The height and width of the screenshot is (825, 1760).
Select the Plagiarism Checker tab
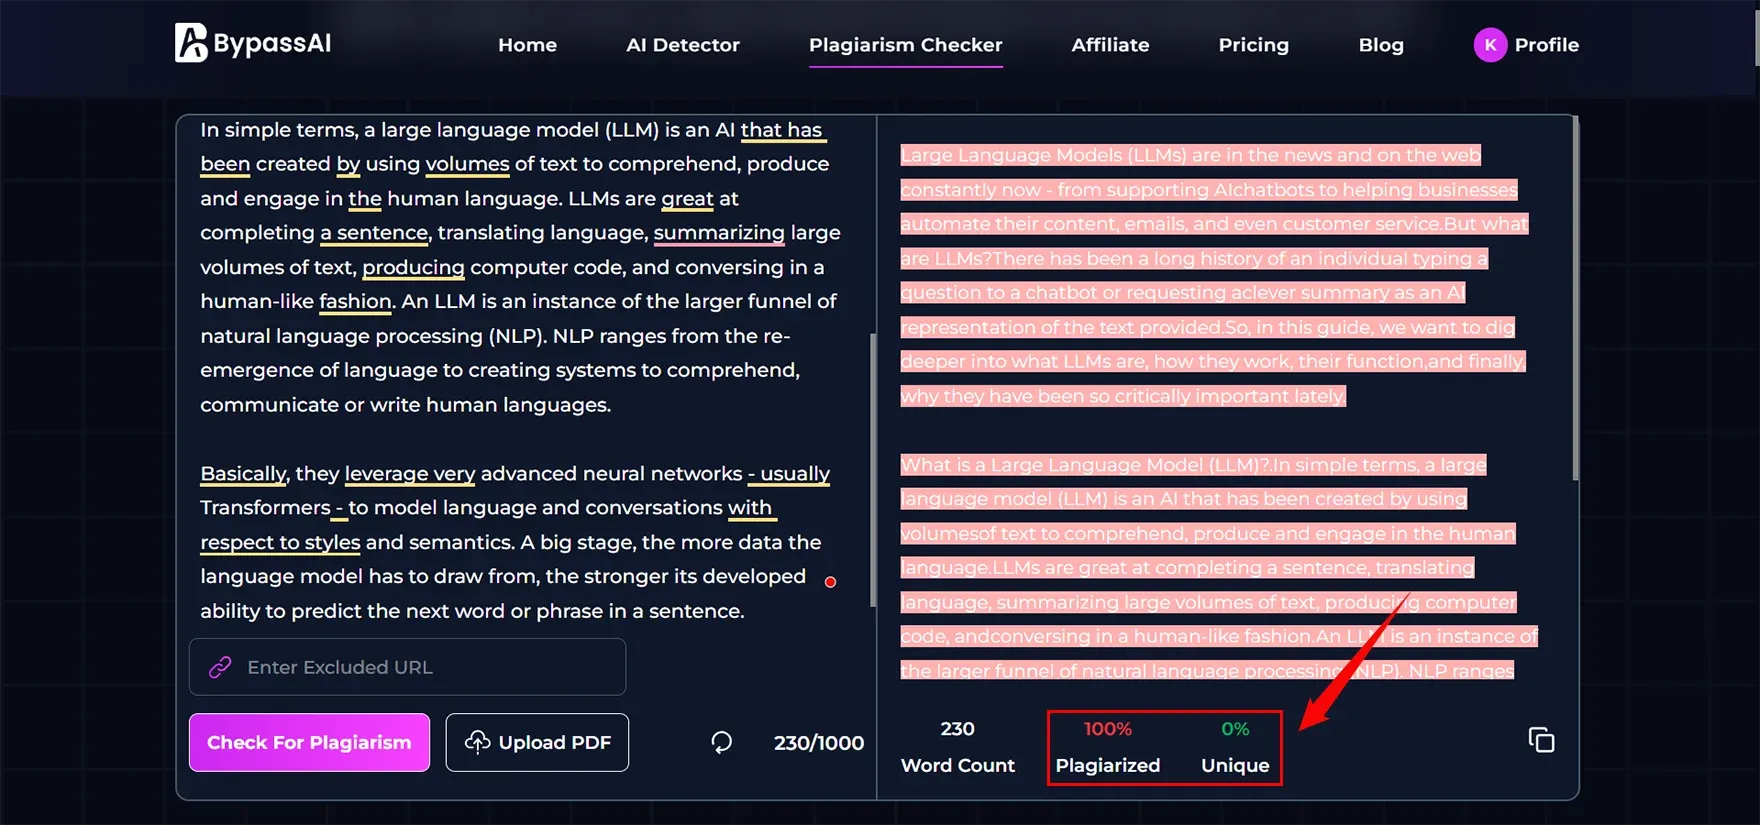(x=905, y=45)
